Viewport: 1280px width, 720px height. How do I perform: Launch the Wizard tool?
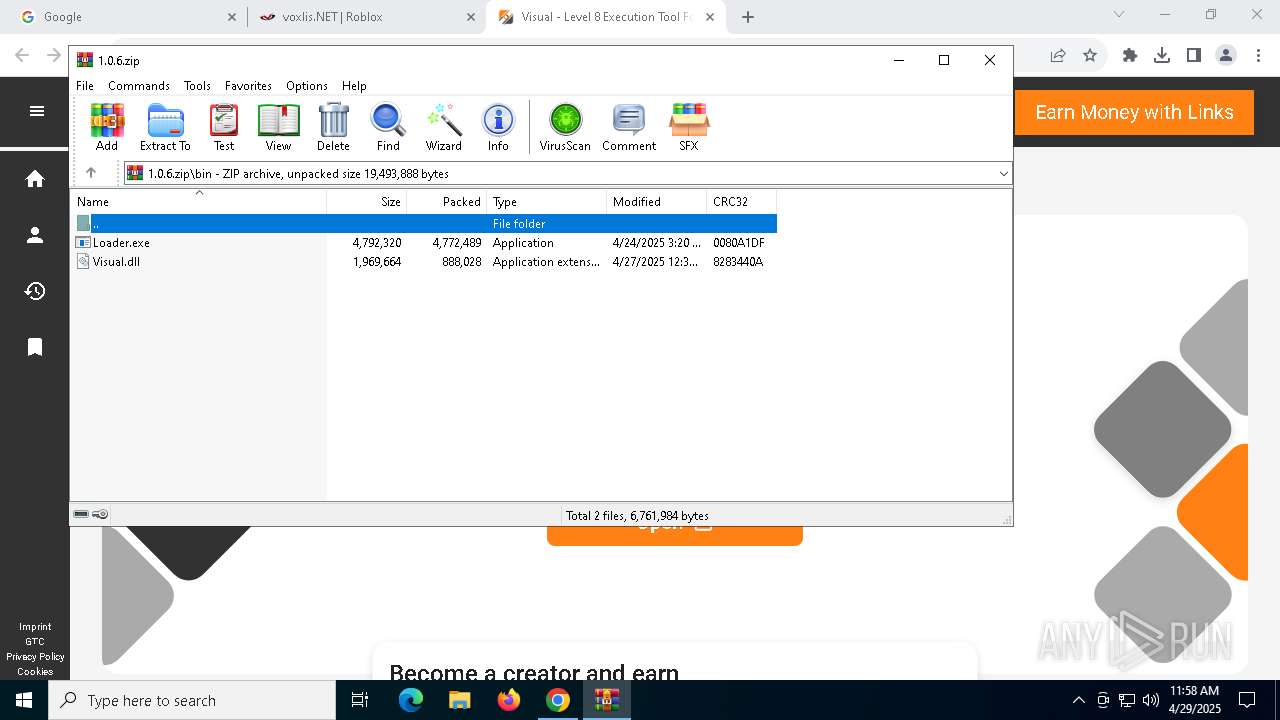point(444,127)
